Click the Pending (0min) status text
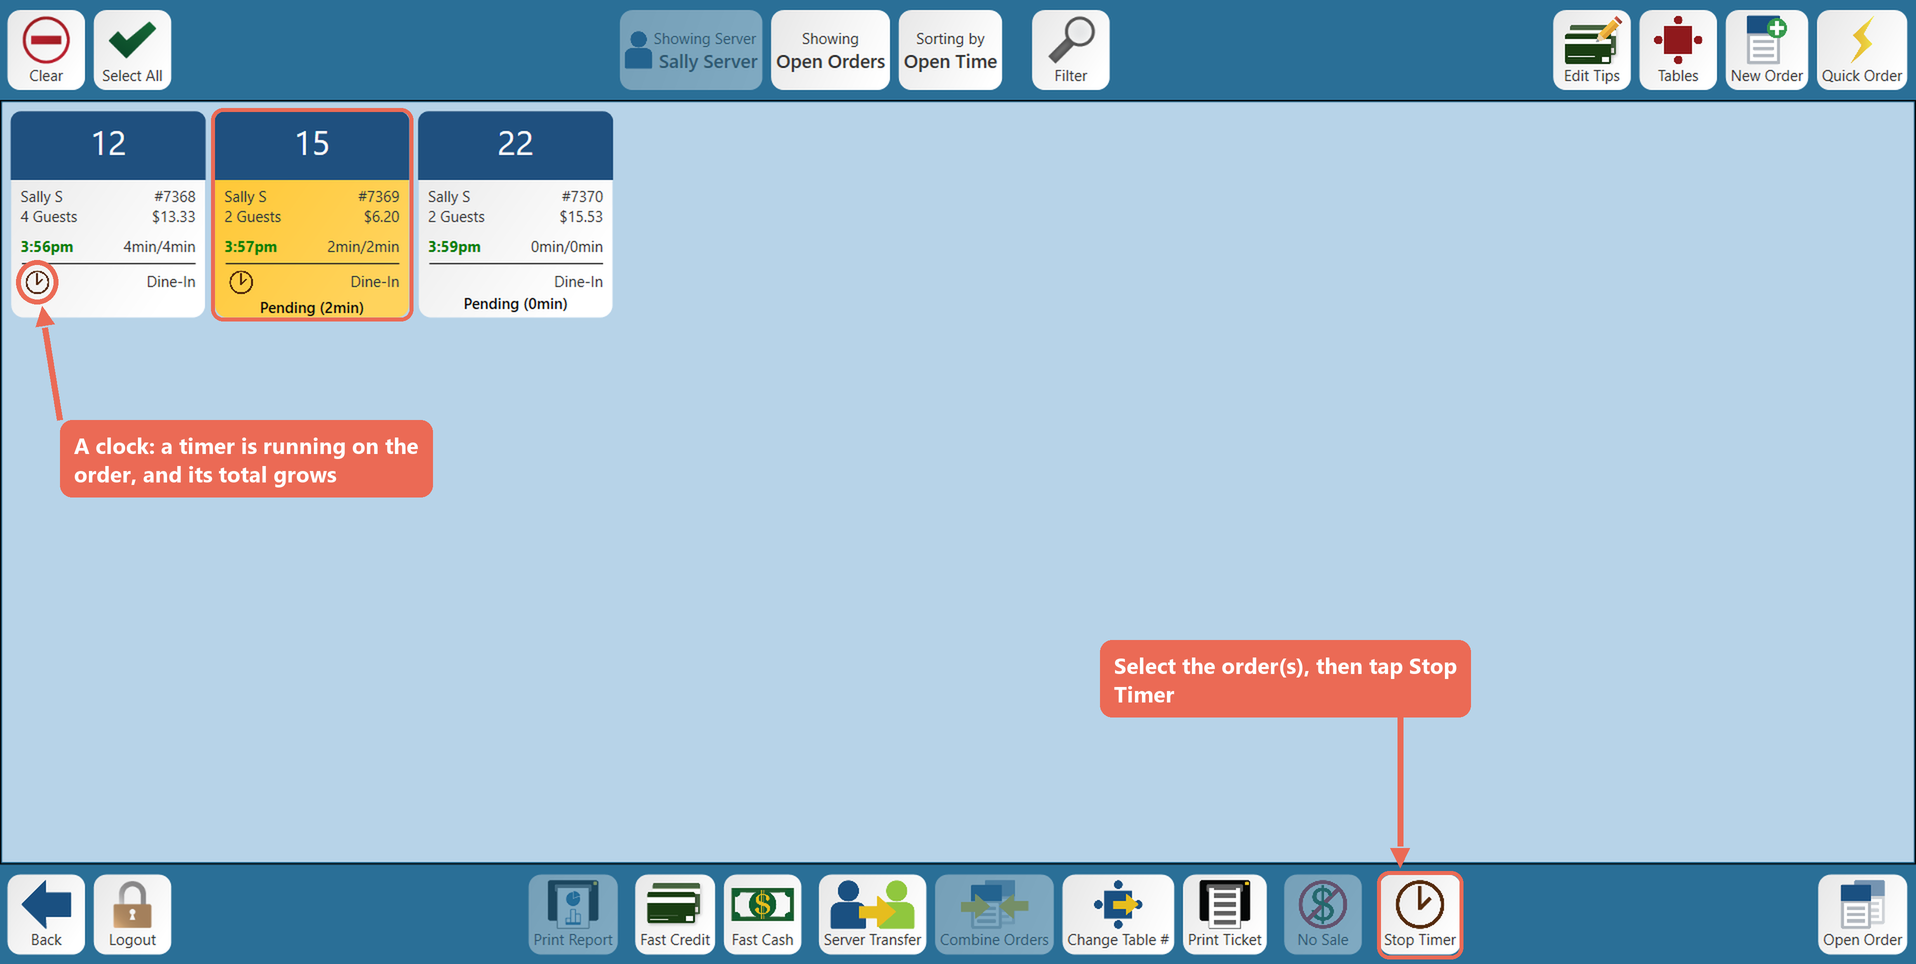This screenshot has height=964, width=1916. pos(515,304)
